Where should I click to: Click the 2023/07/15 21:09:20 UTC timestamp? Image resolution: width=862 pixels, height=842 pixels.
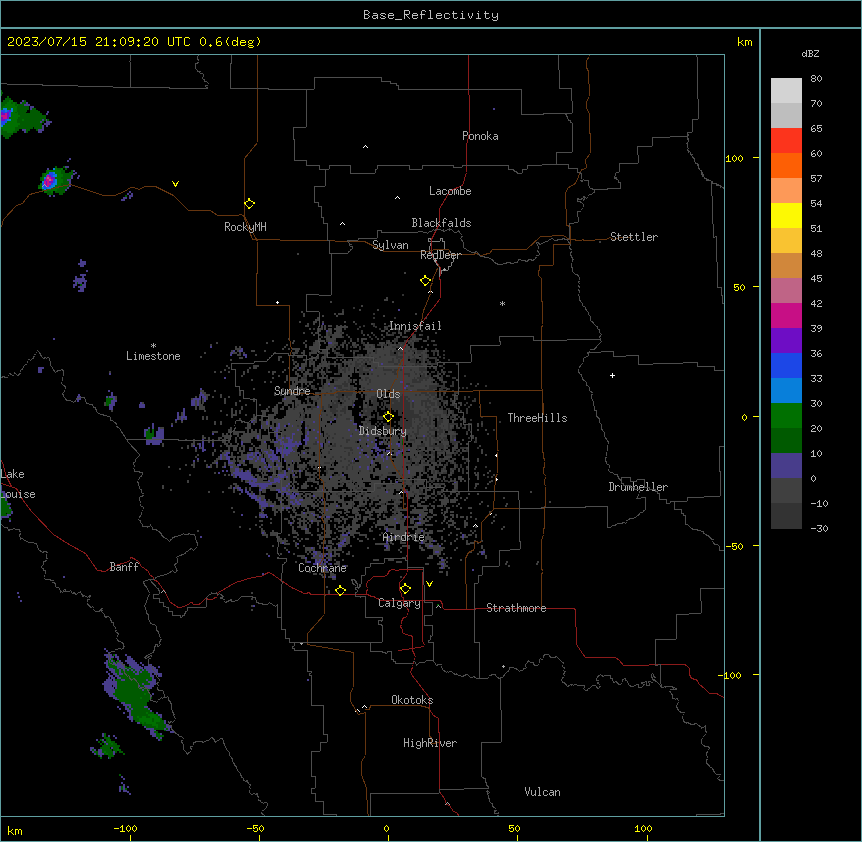pyautogui.click(x=99, y=42)
